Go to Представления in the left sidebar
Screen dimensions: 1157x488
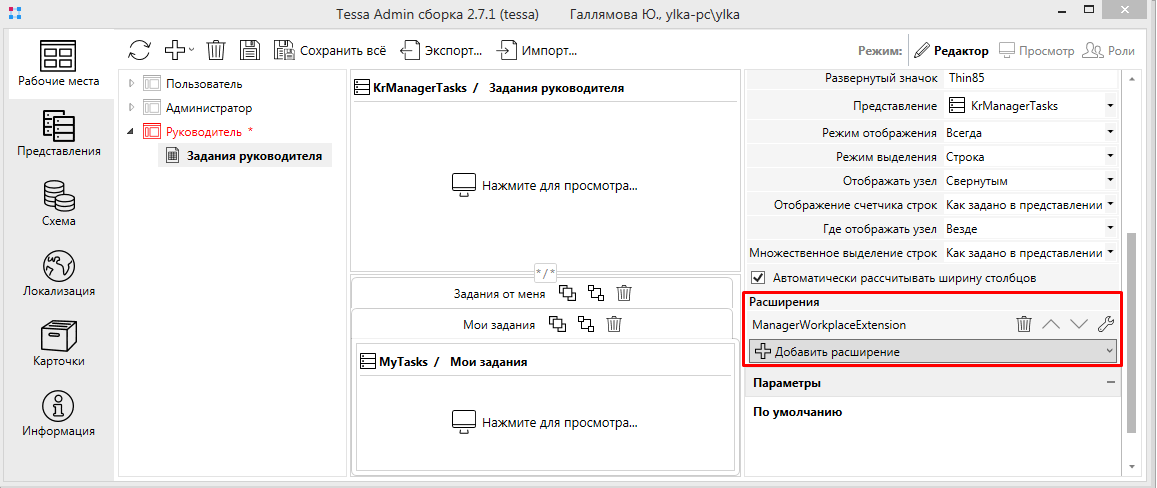click(x=58, y=134)
